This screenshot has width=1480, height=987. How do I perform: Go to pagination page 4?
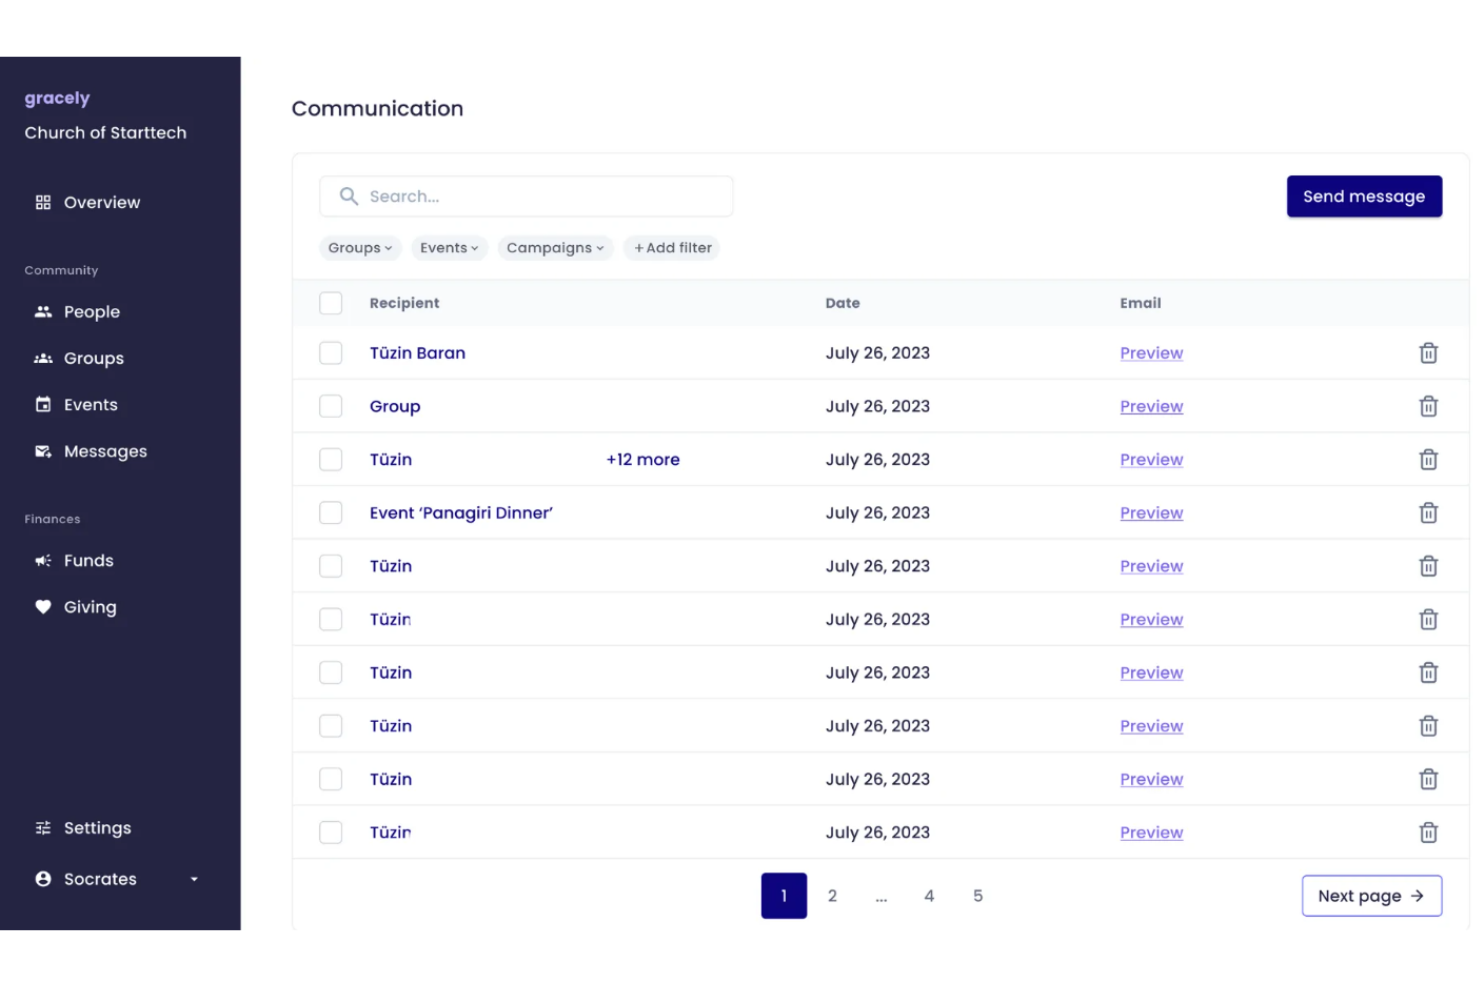point(929,895)
